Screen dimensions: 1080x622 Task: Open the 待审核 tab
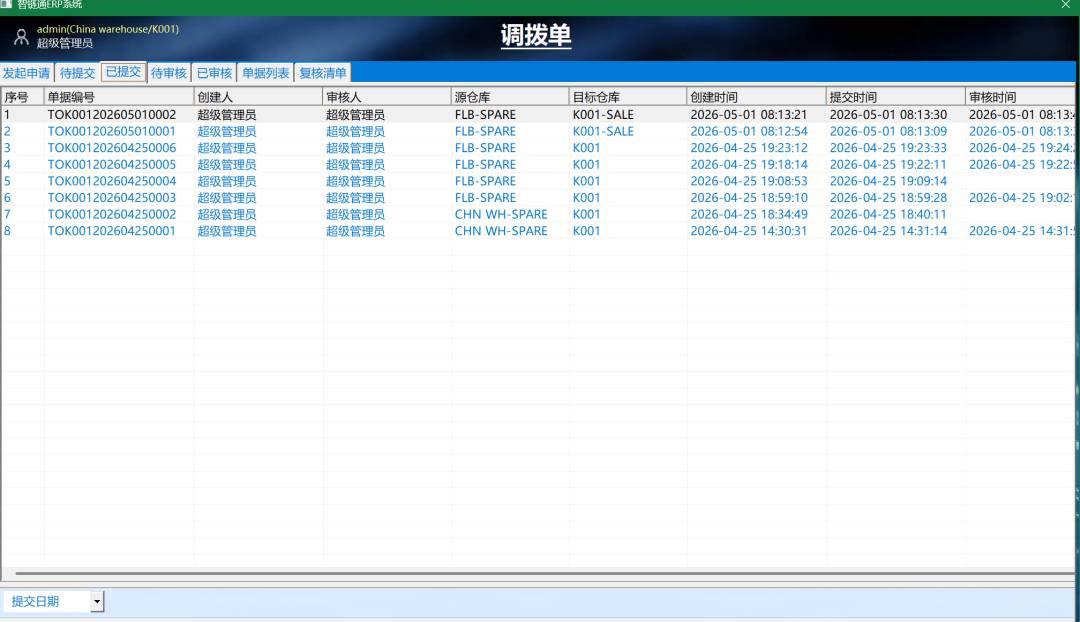pos(169,73)
